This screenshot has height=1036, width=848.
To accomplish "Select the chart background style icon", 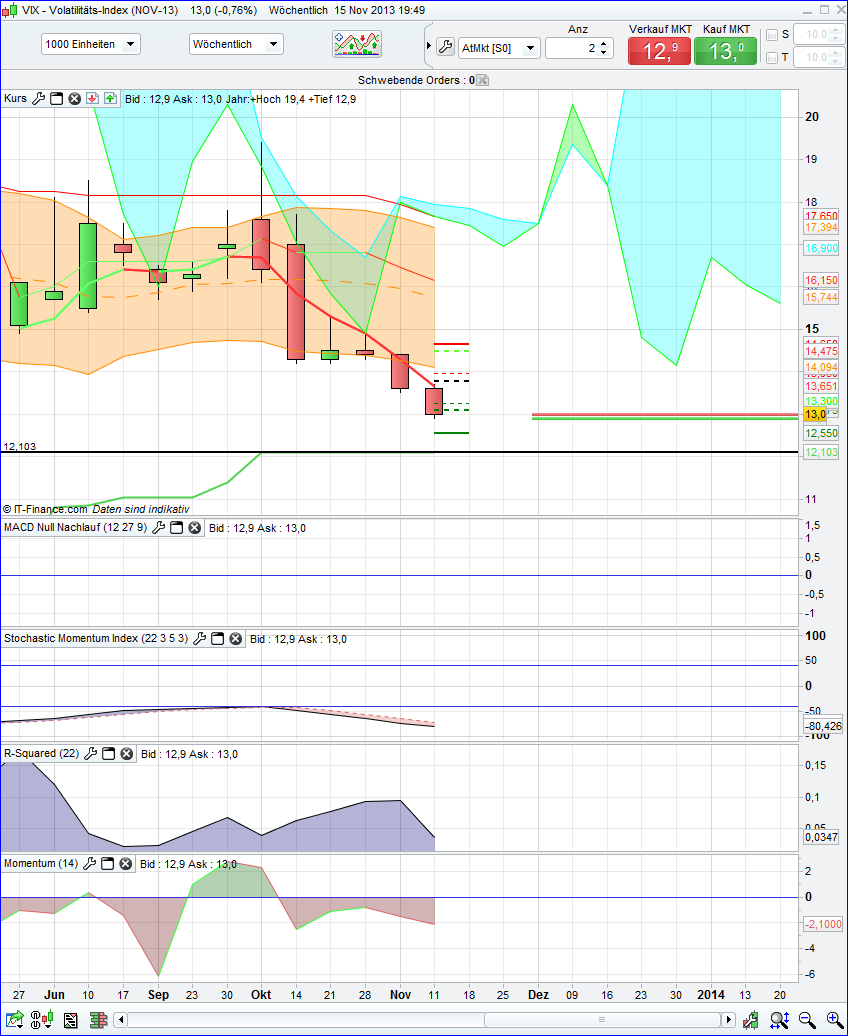I will tap(358, 44).
